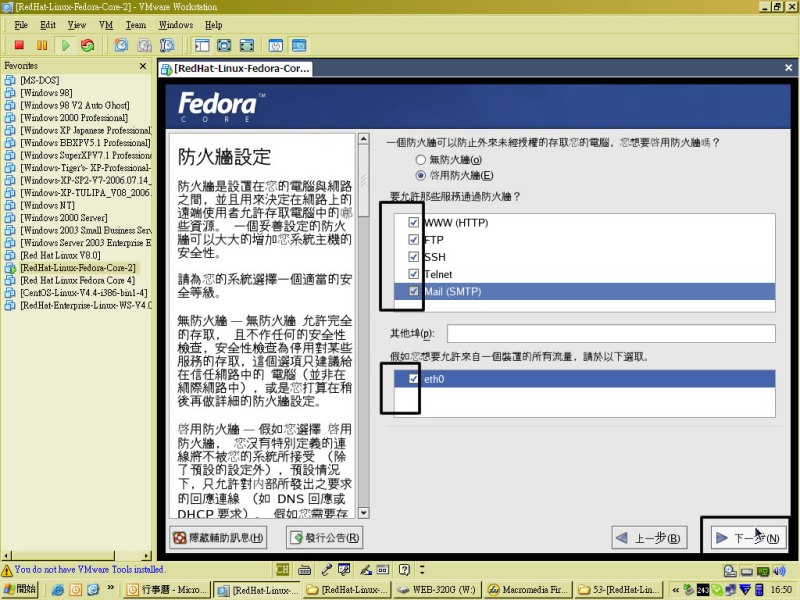Toggle the FTP service checkbox

(x=414, y=240)
